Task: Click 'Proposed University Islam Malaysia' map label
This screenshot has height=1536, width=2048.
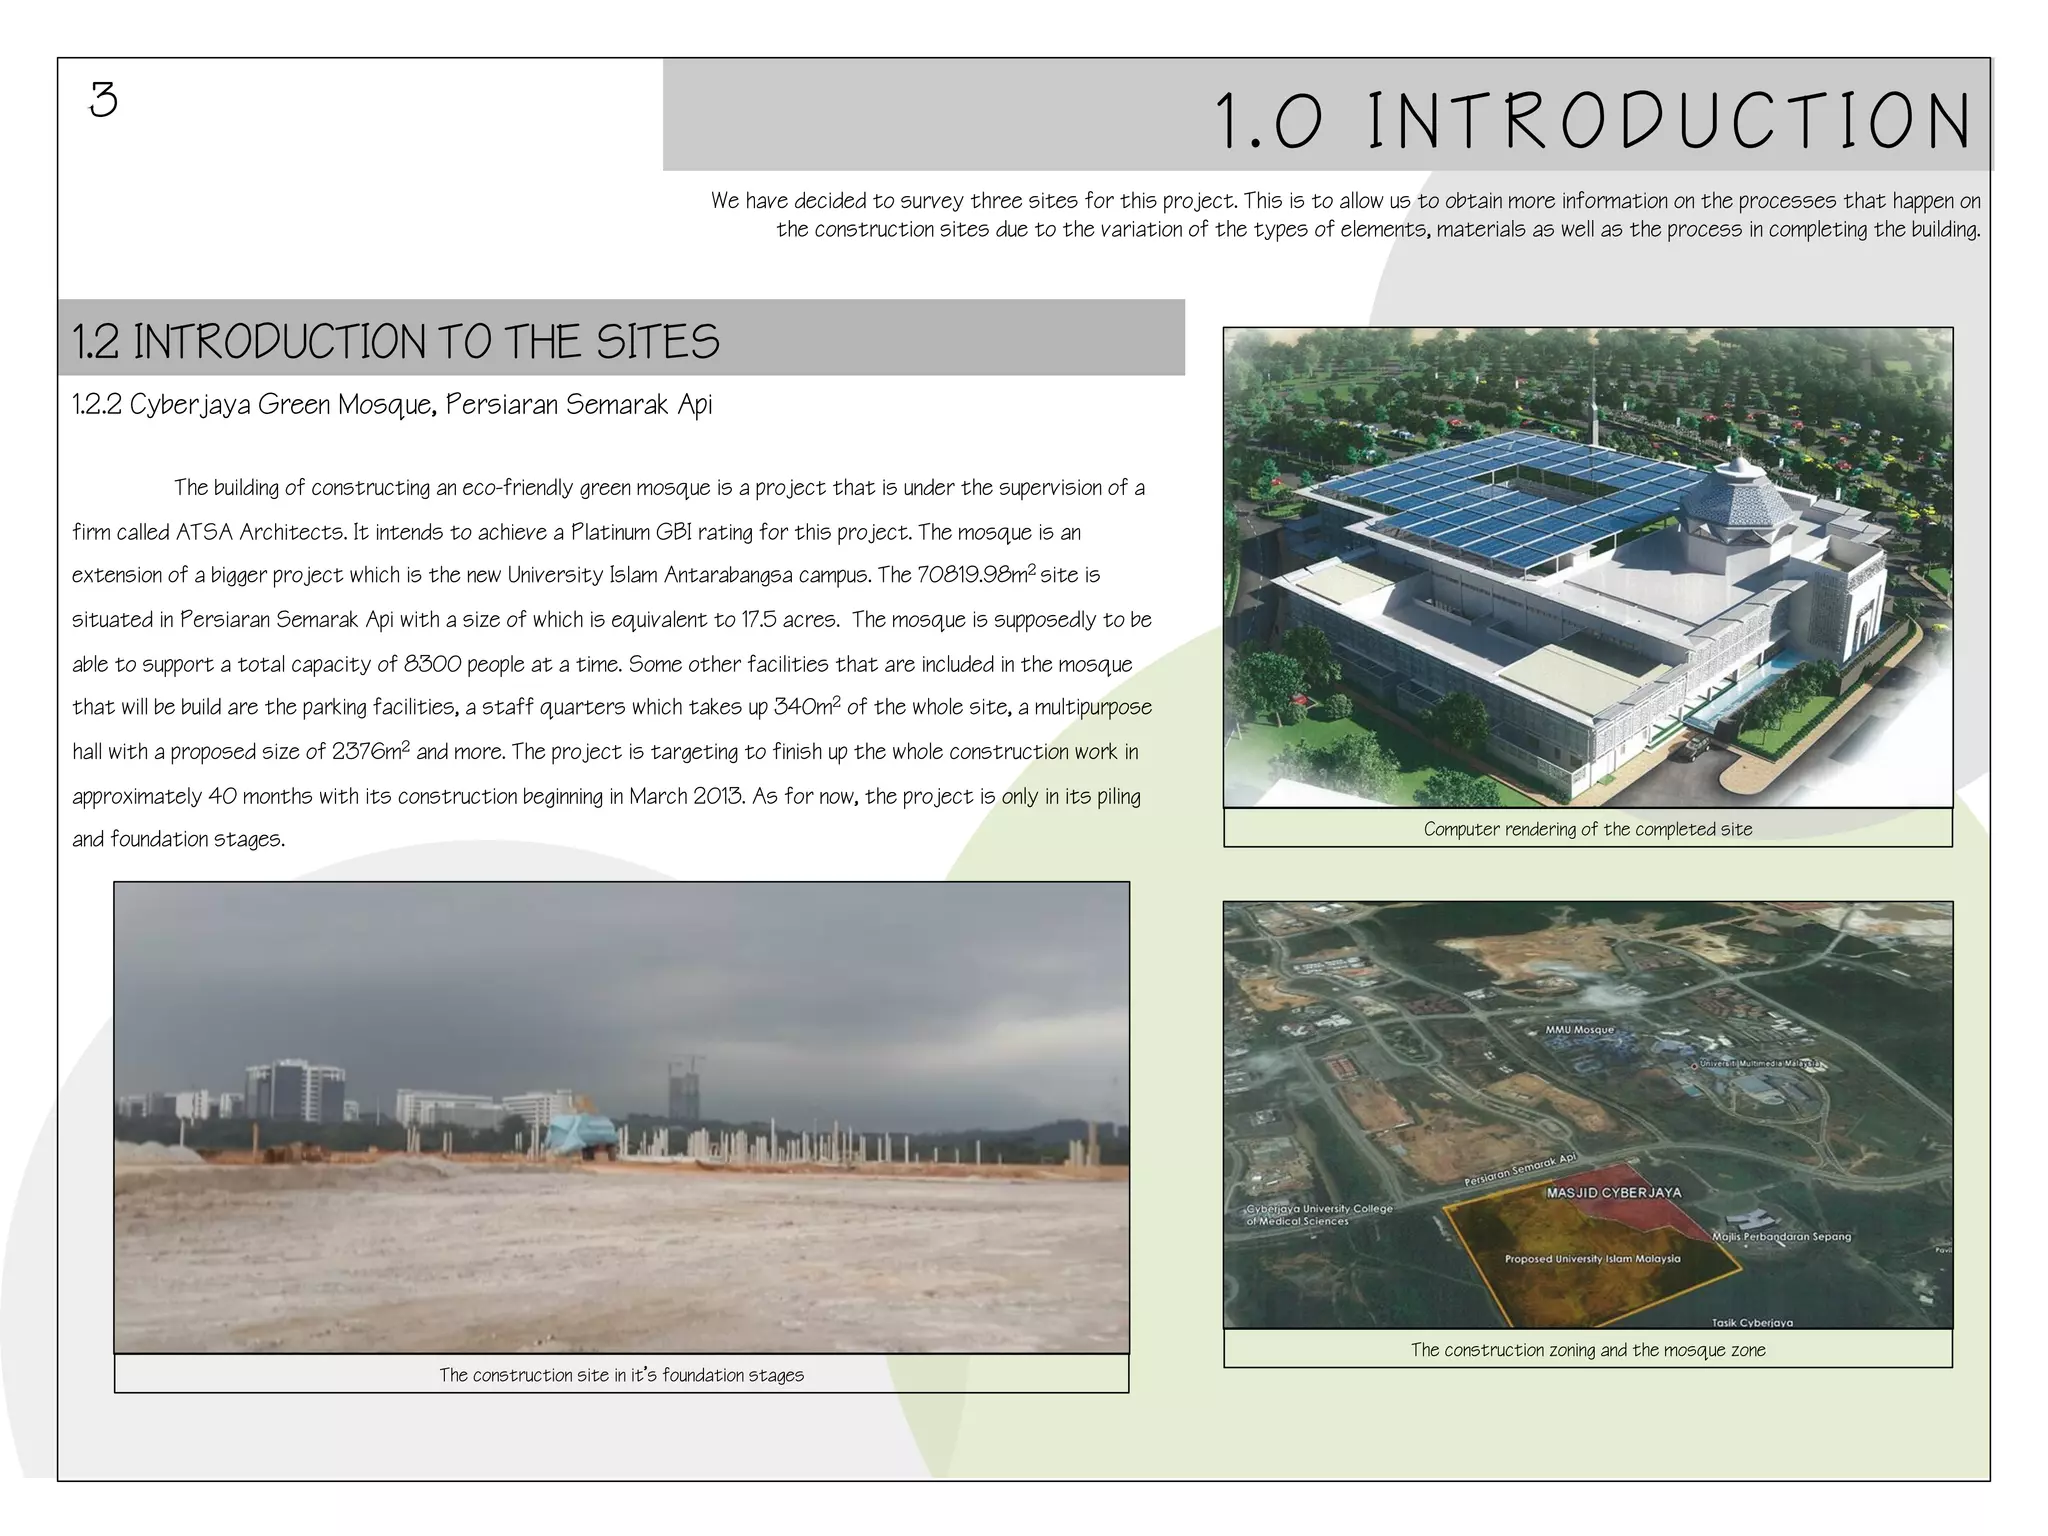Action: pos(1593,1259)
